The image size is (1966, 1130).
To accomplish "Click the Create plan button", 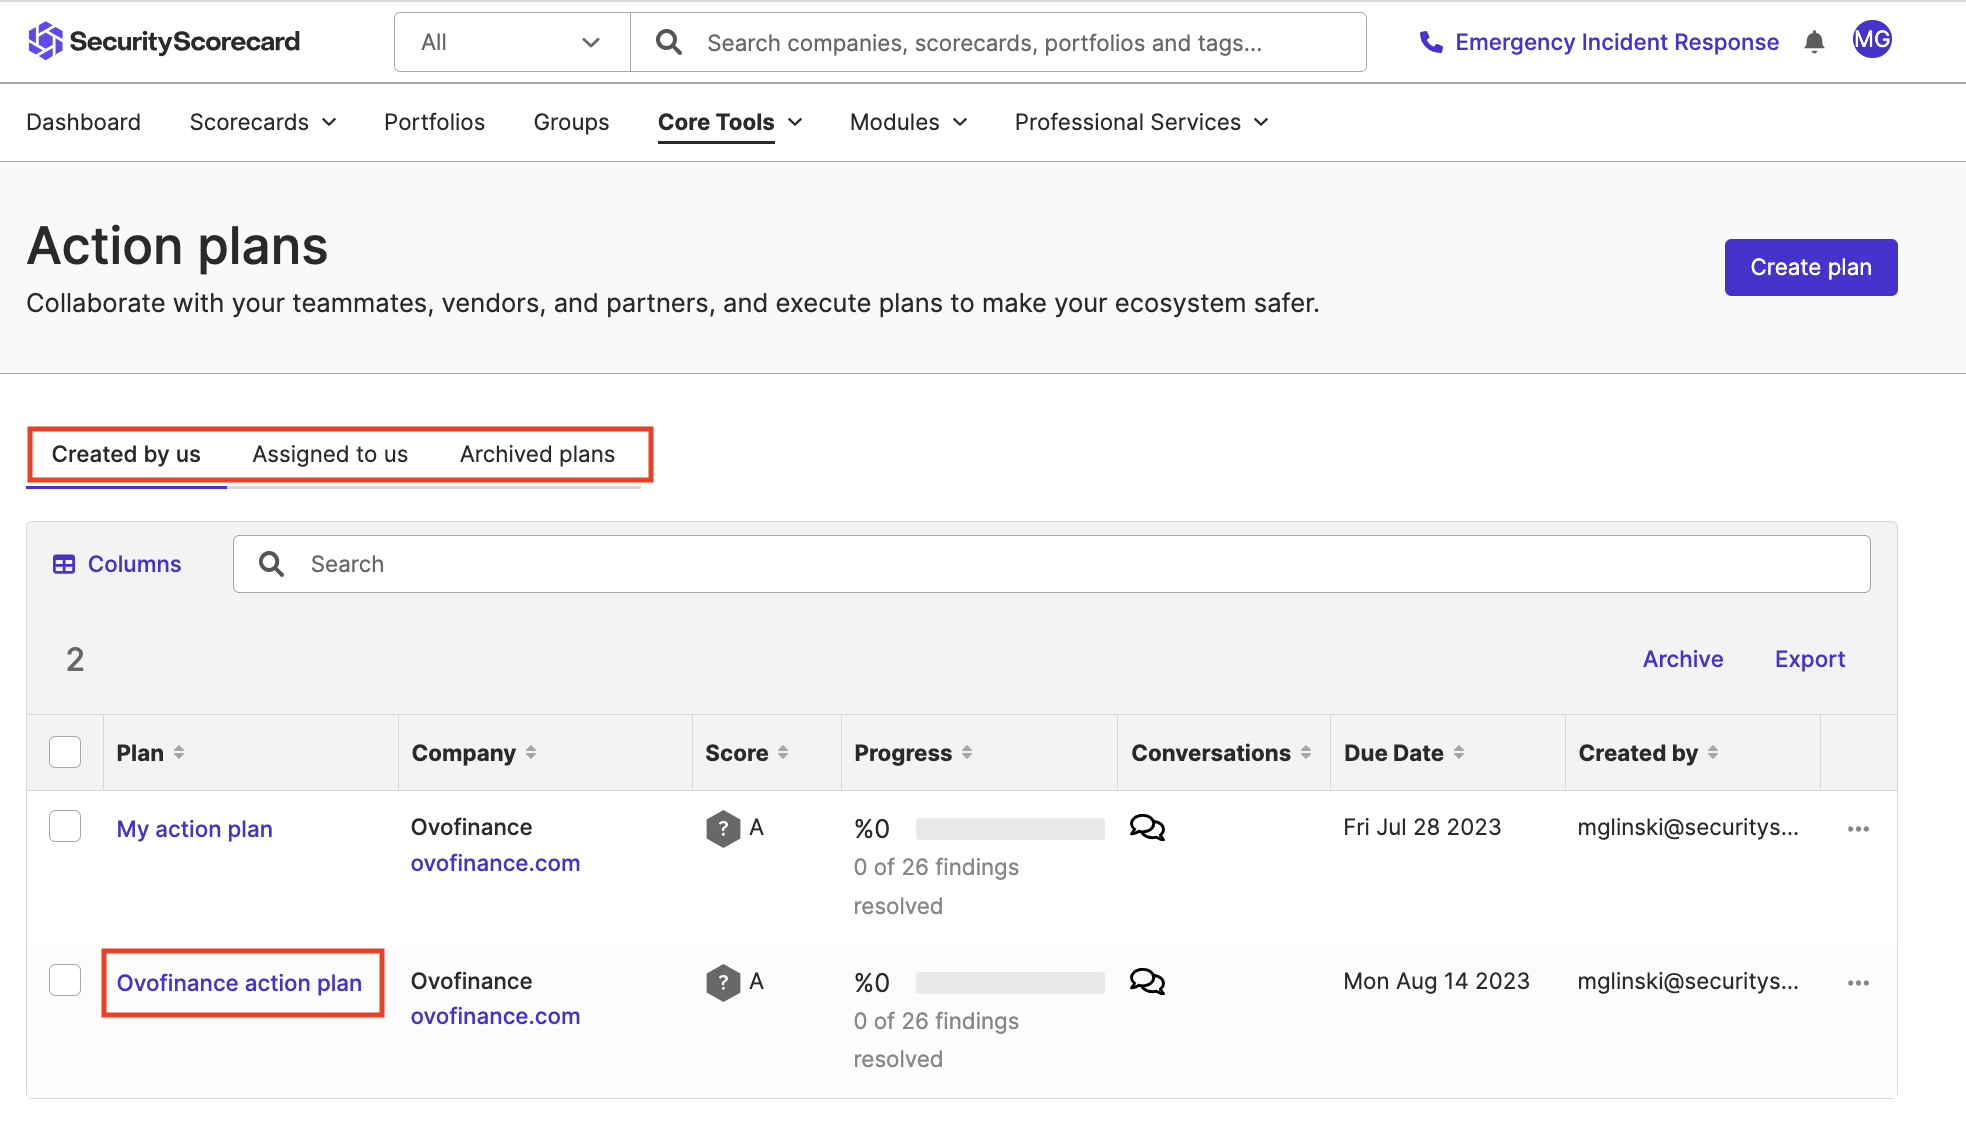I will pyautogui.click(x=1811, y=267).
